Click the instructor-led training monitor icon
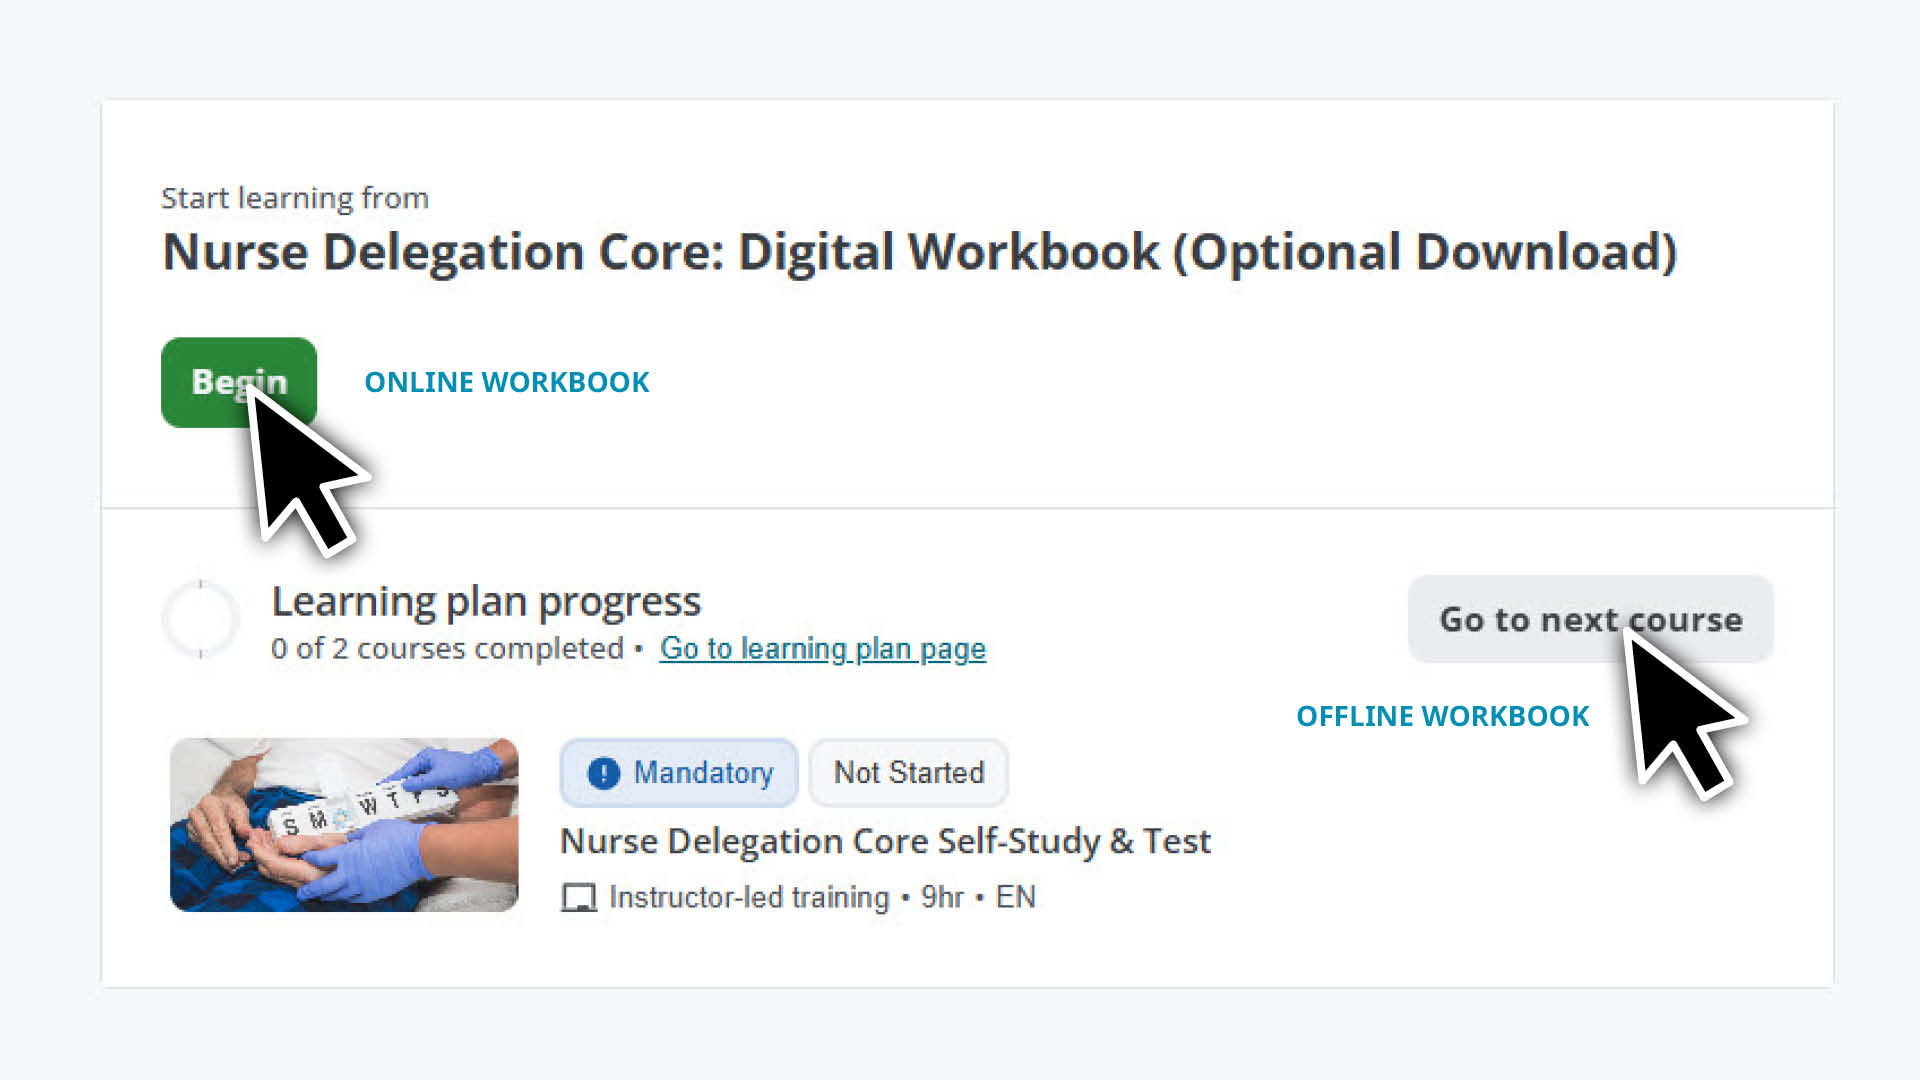The height and width of the screenshot is (1080, 1920). click(576, 897)
